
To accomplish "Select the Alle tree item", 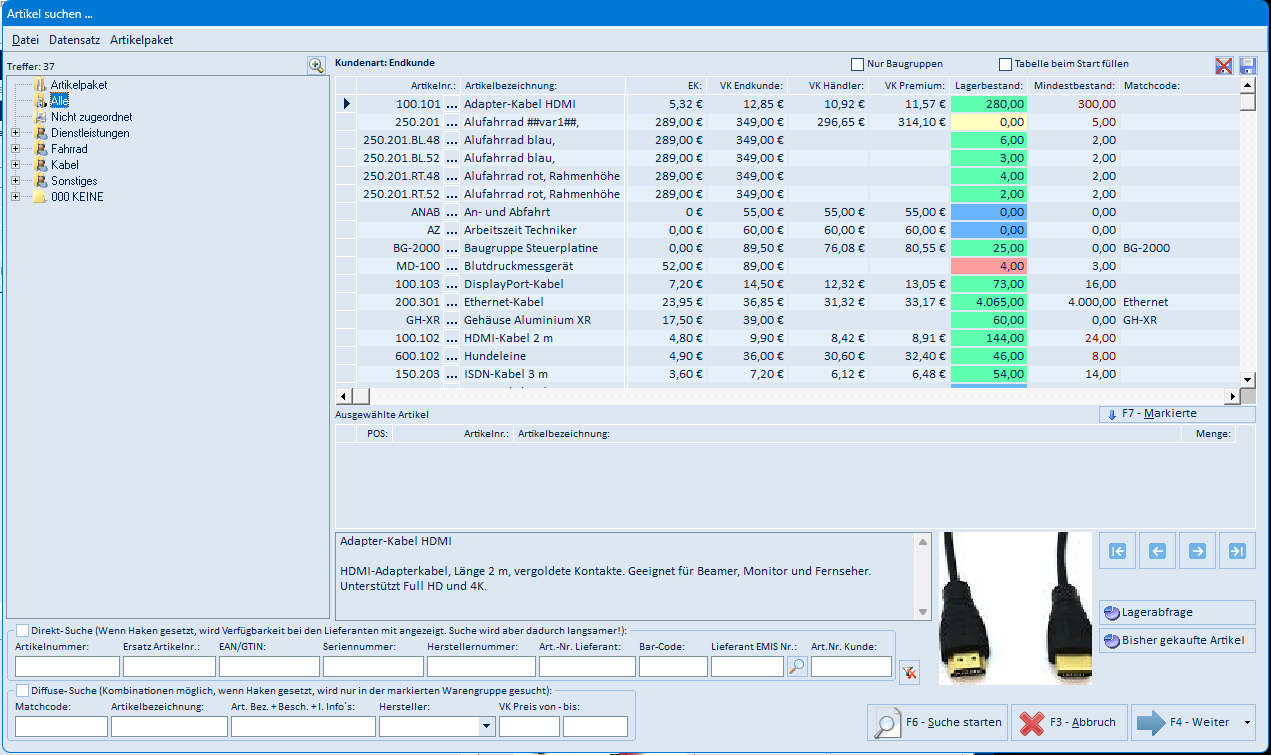I will (x=60, y=101).
